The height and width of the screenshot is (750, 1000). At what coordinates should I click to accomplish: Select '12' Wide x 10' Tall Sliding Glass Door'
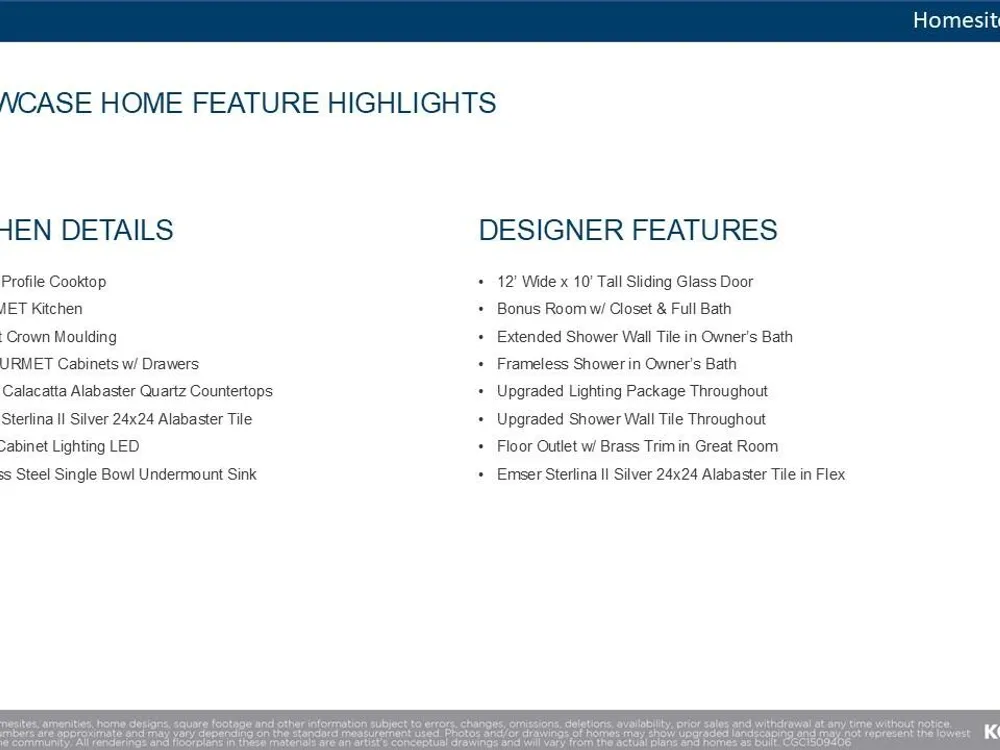click(x=625, y=282)
